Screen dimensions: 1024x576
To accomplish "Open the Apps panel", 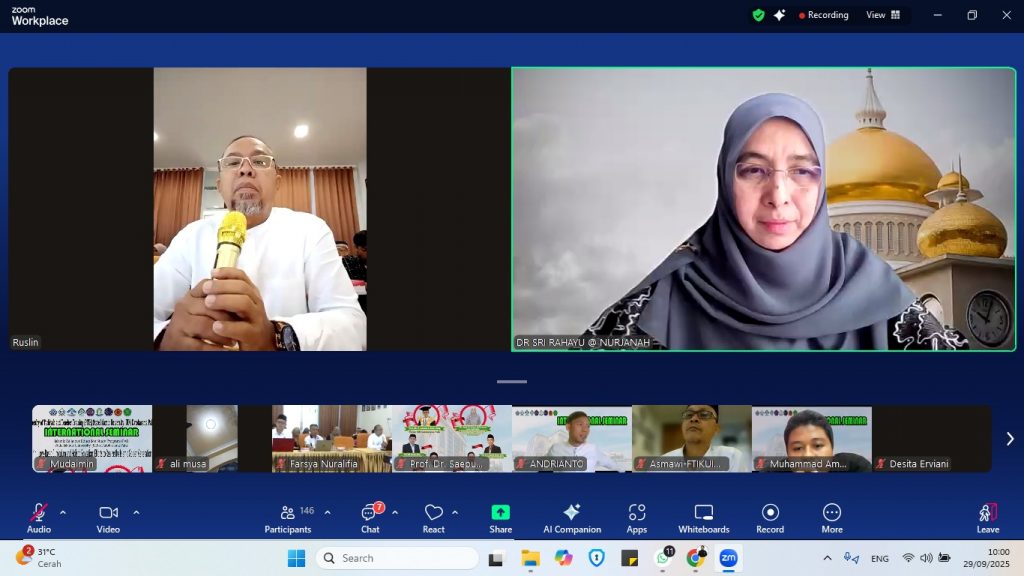I will pos(637,516).
